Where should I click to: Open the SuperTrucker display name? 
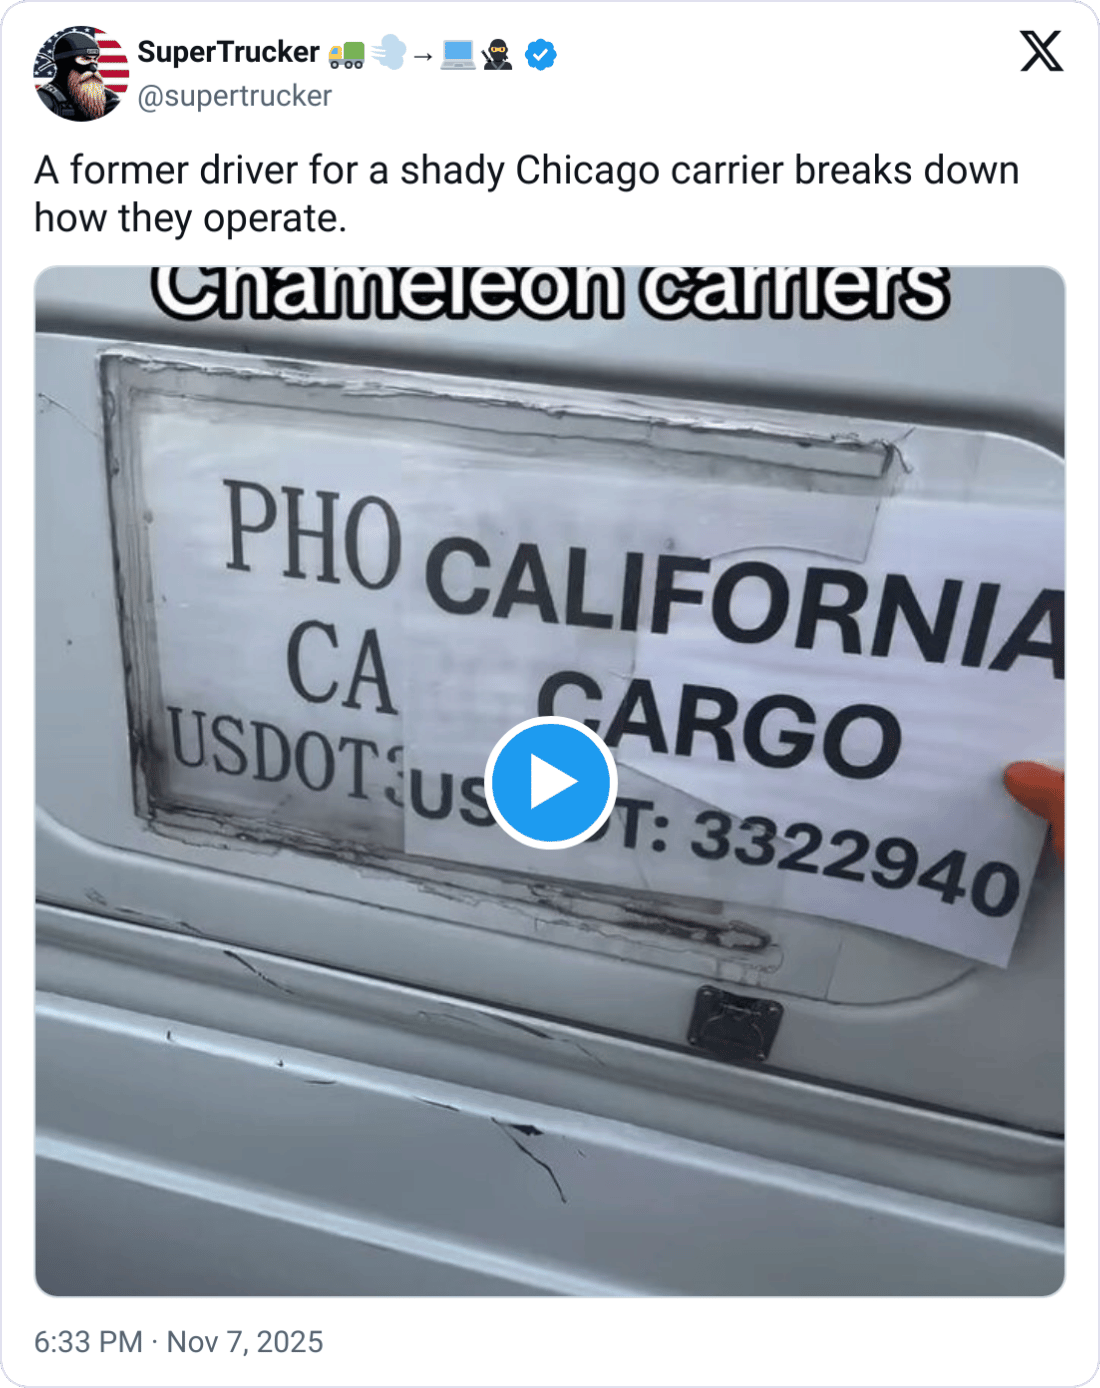(228, 52)
